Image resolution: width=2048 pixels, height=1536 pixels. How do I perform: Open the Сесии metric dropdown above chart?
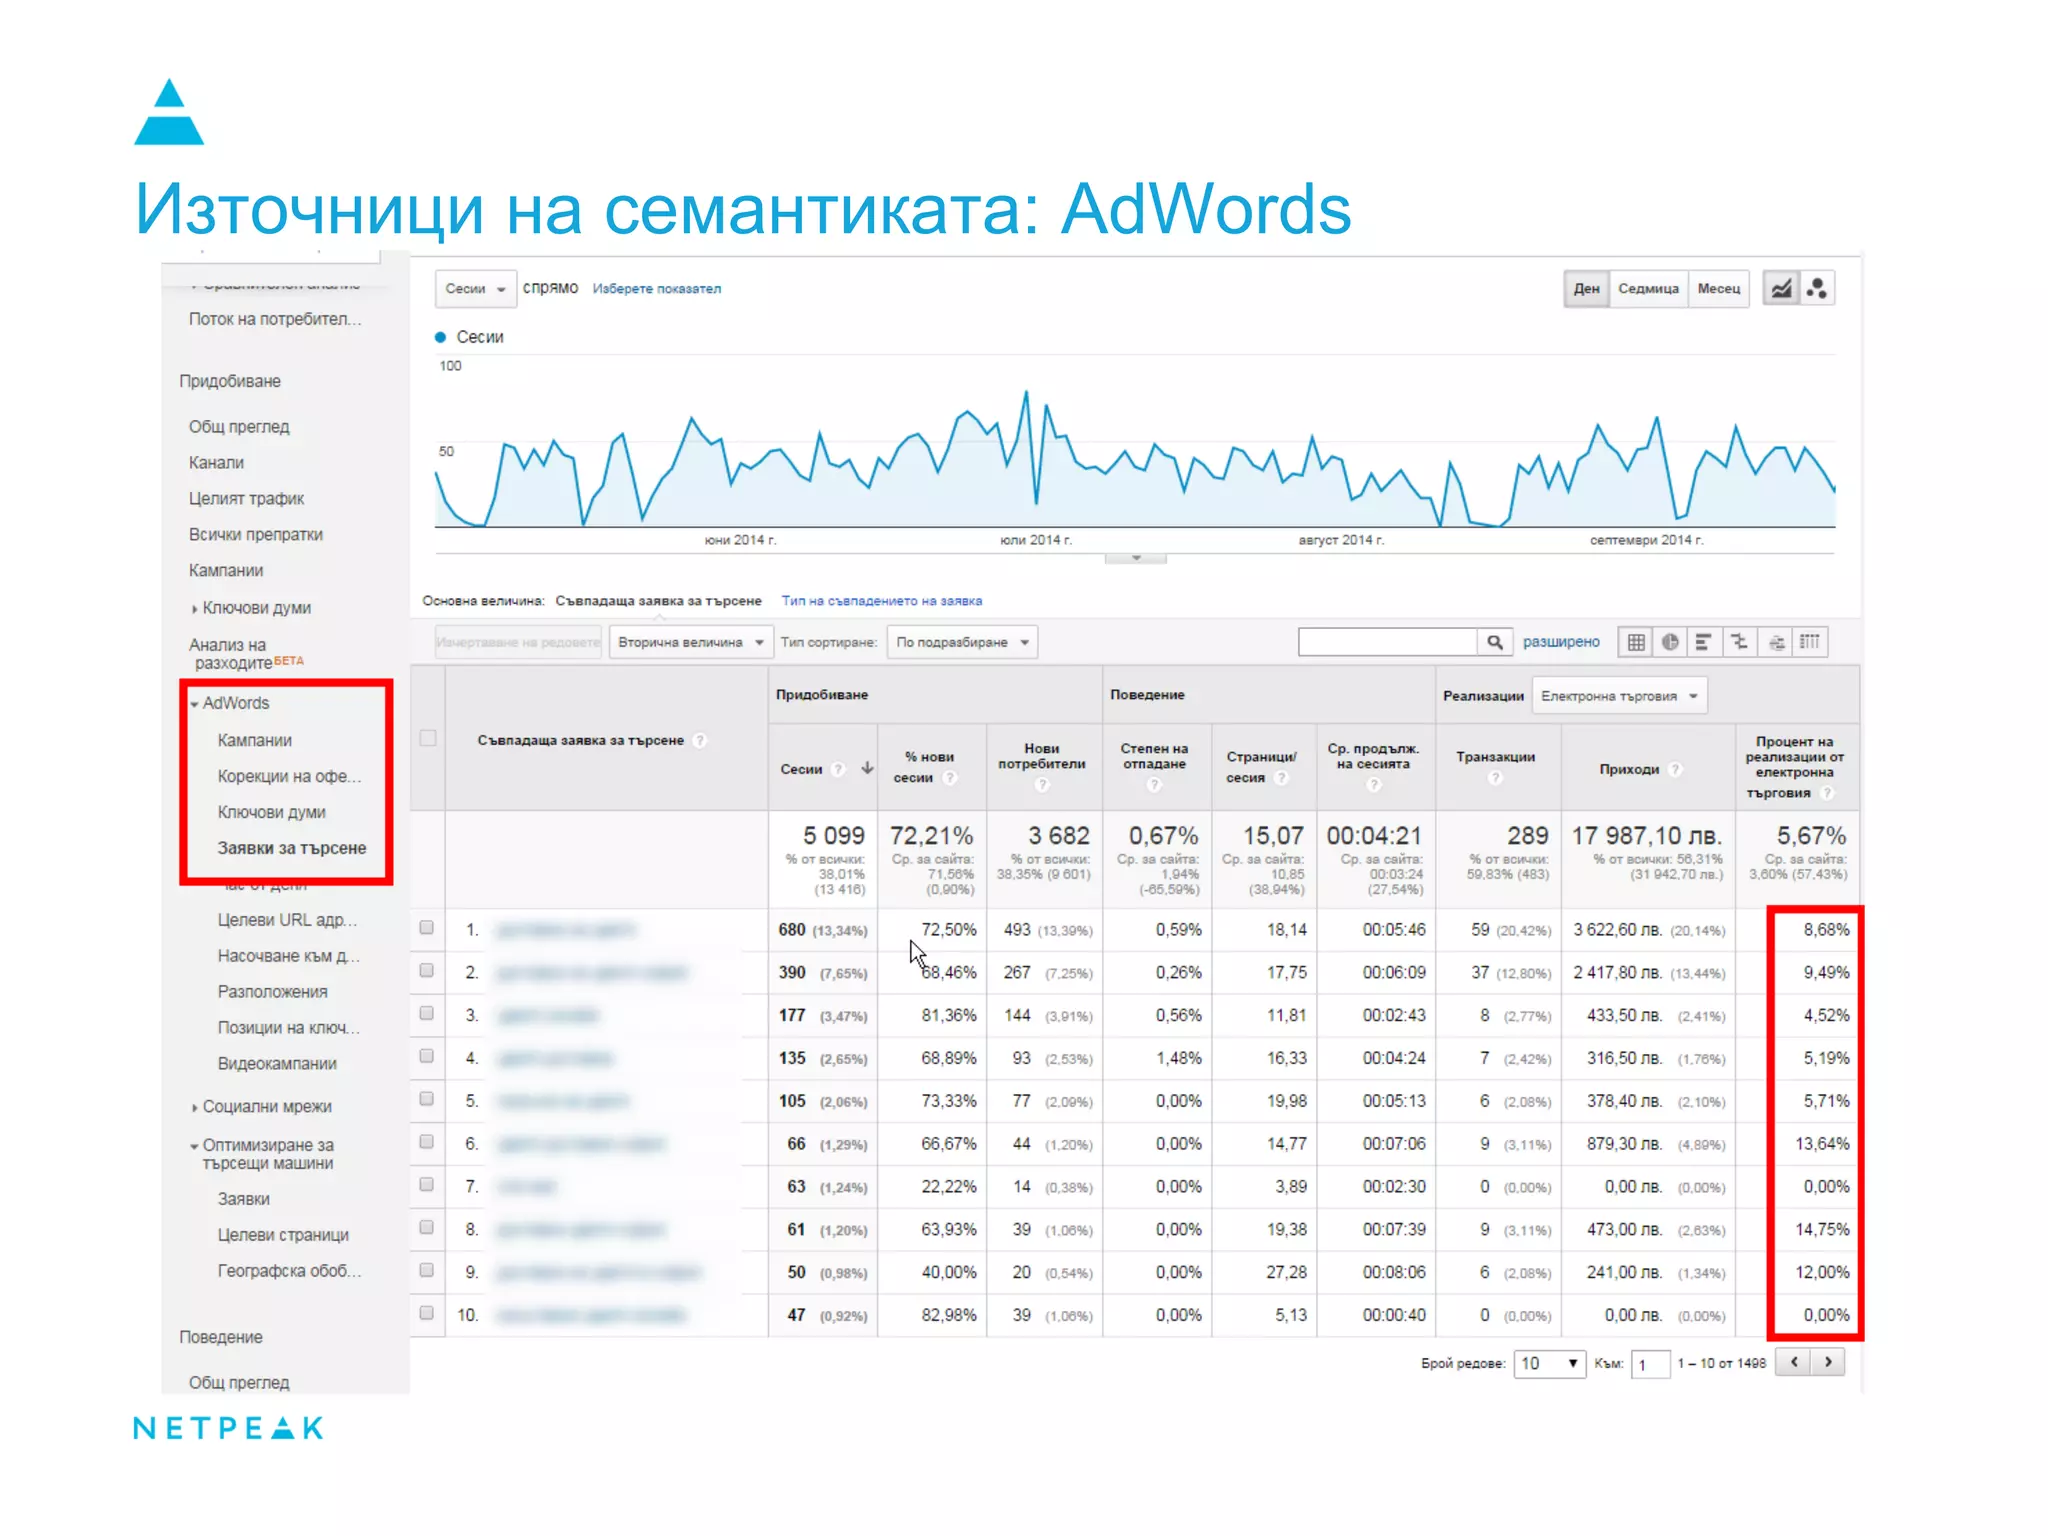point(476,289)
